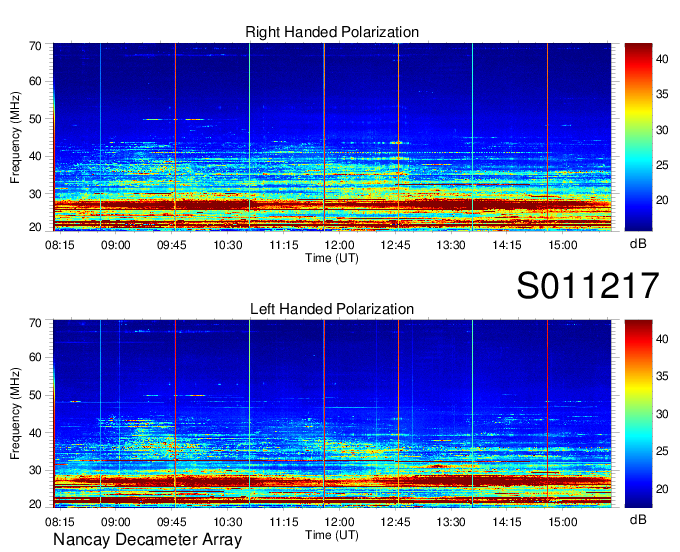Click the 35 dB value on Left Handed color bar
This screenshot has height=552, width=680.
[662, 376]
